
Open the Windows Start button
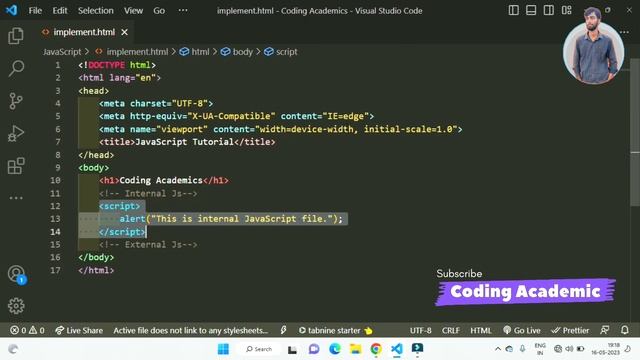point(223,349)
